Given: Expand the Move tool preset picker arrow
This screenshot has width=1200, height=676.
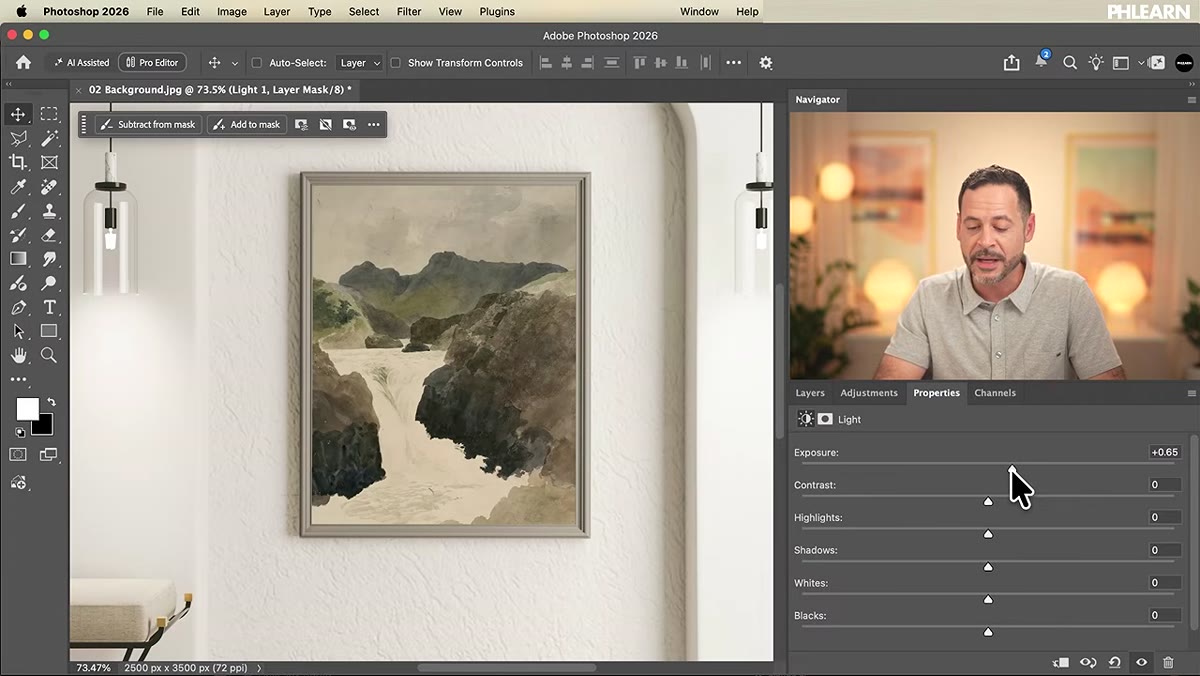Looking at the screenshot, I should coord(235,63).
